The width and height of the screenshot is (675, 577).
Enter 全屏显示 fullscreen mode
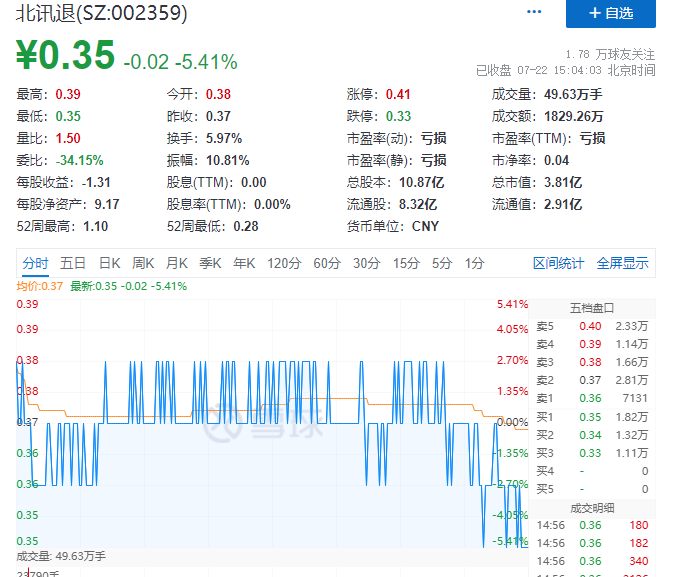pyautogui.click(x=622, y=263)
